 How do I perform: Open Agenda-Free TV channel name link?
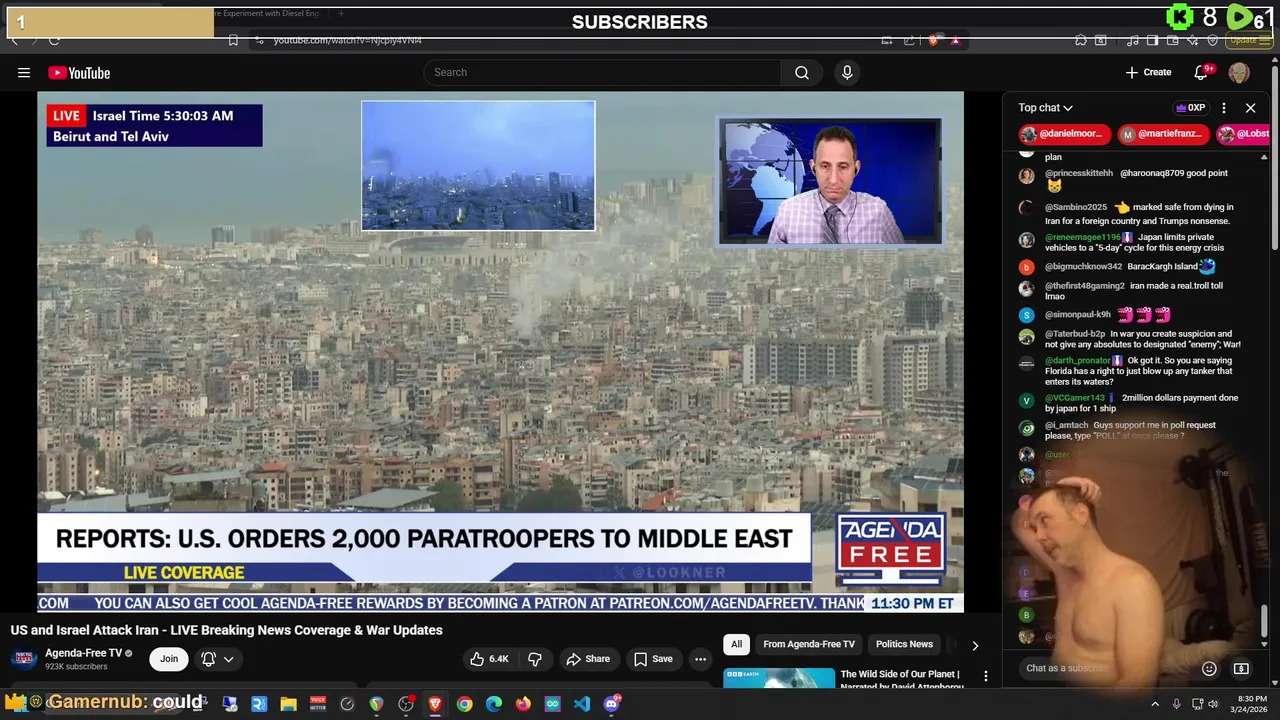point(83,653)
